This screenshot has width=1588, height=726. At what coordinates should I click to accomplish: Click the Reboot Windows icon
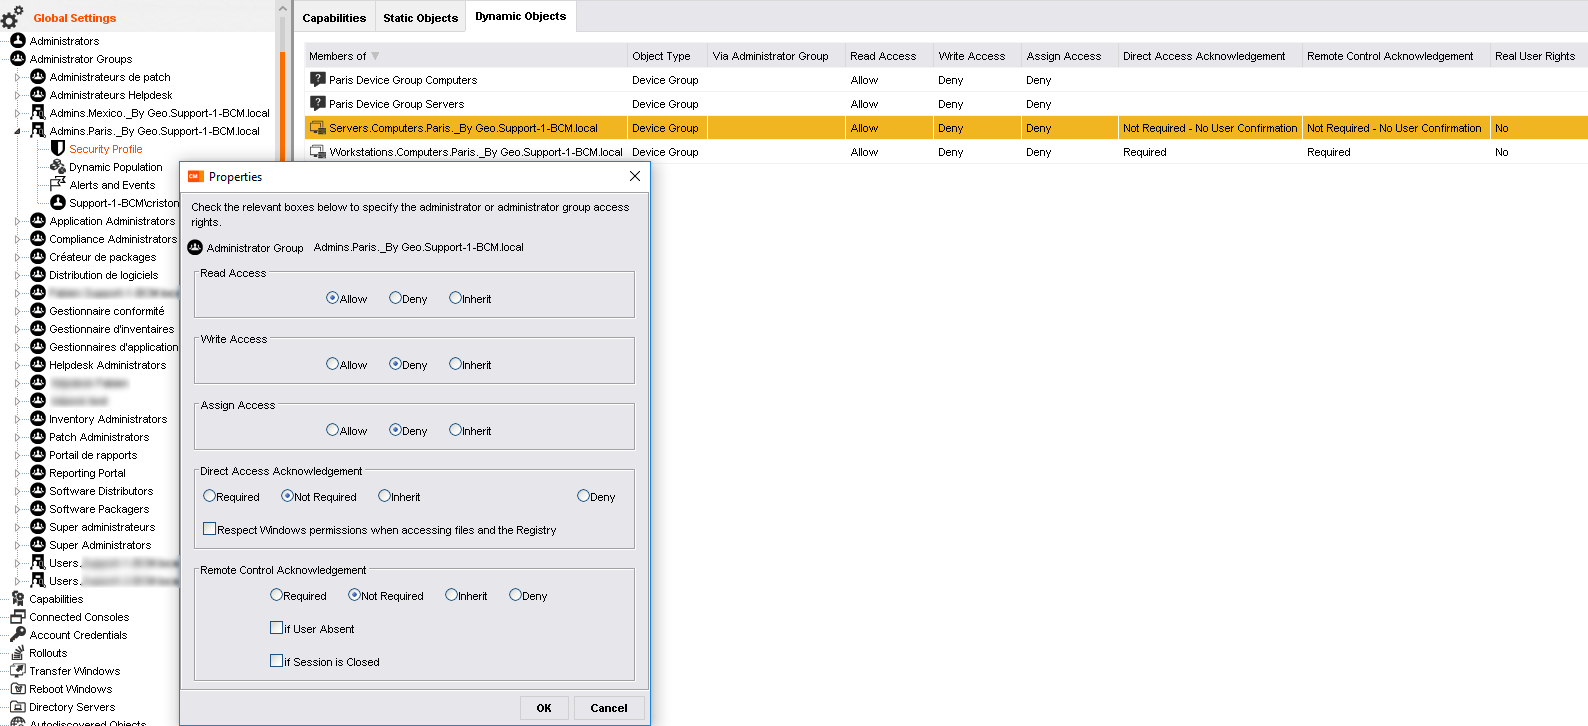[x=18, y=689]
